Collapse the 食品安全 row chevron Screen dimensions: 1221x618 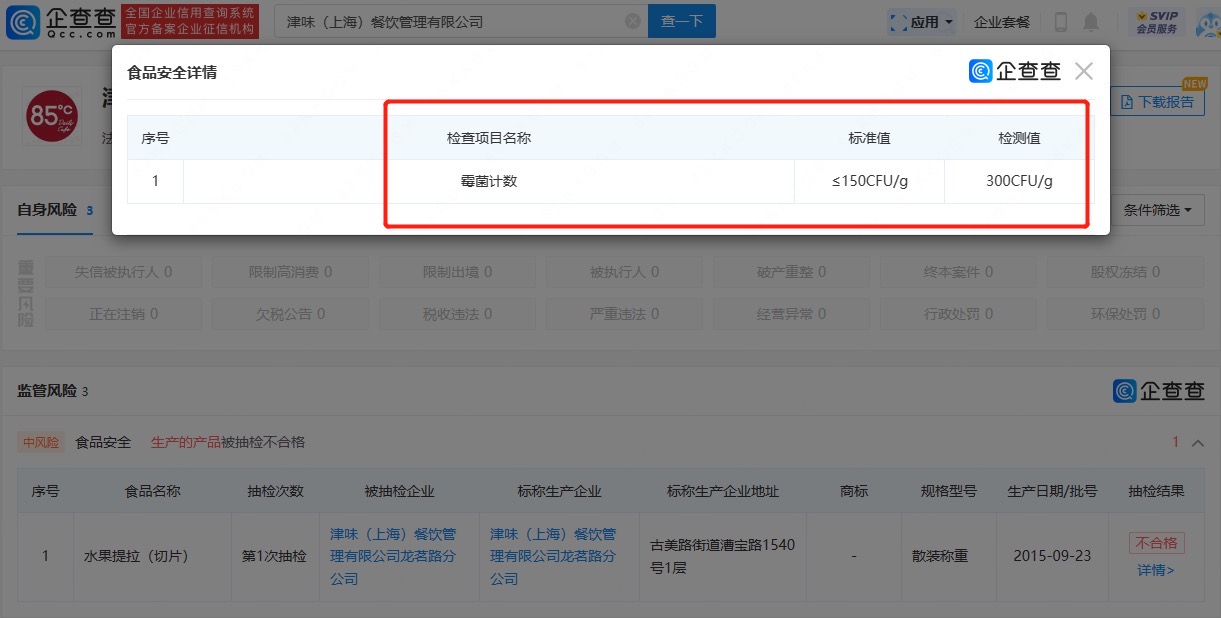(1198, 443)
